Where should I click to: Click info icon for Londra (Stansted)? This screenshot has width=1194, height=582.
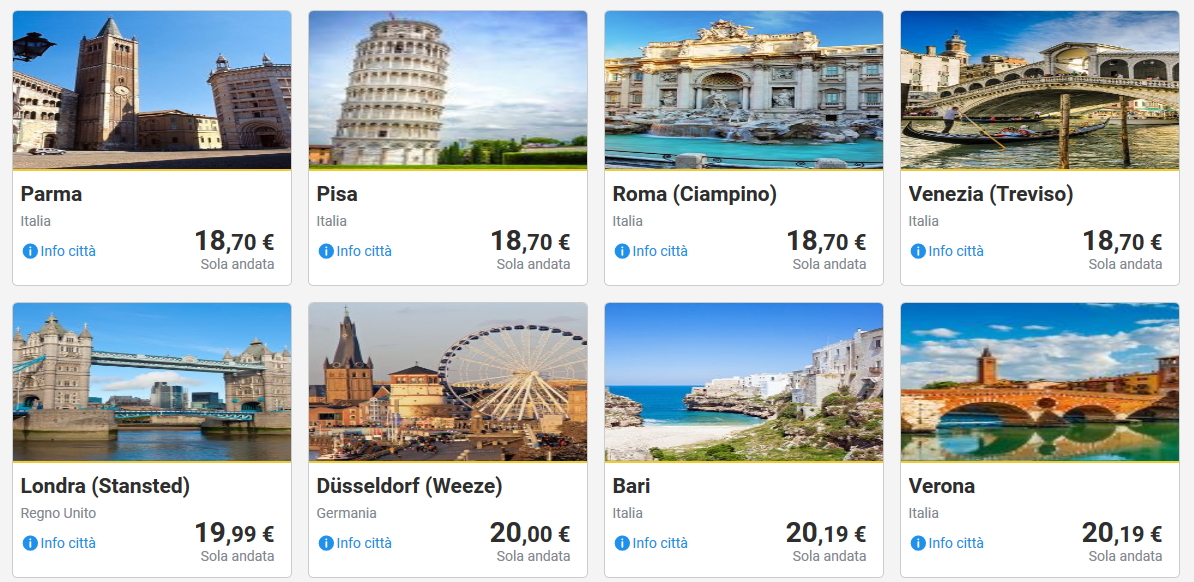click(30, 543)
